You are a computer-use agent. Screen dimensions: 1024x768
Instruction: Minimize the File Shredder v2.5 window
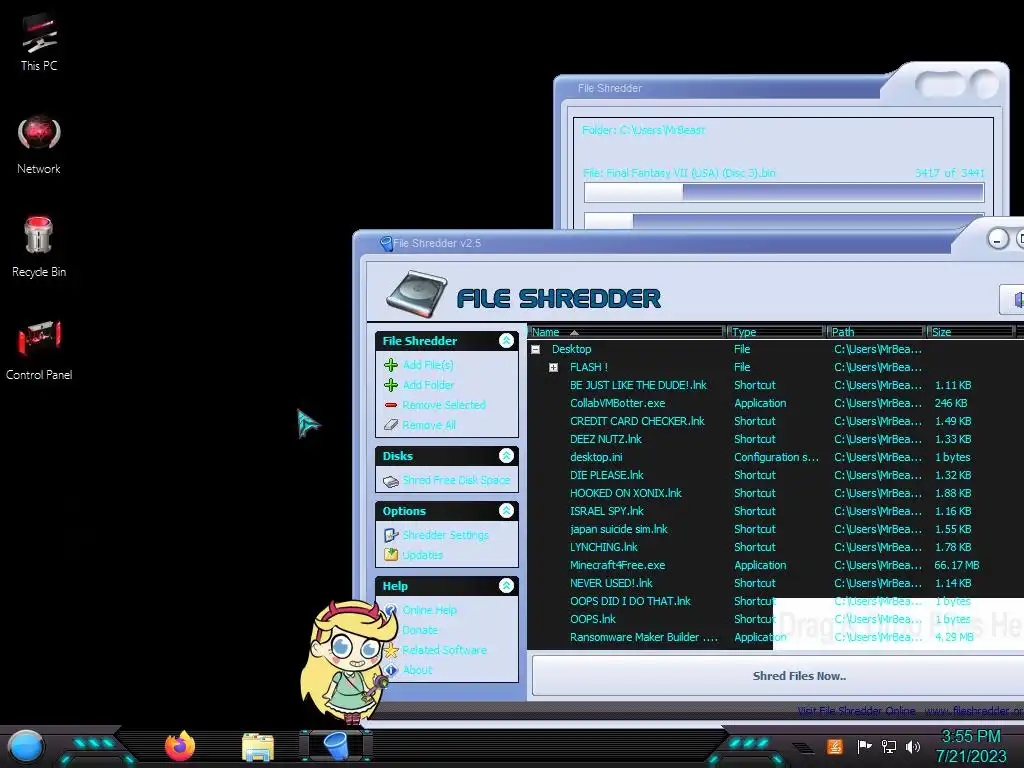click(997, 239)
